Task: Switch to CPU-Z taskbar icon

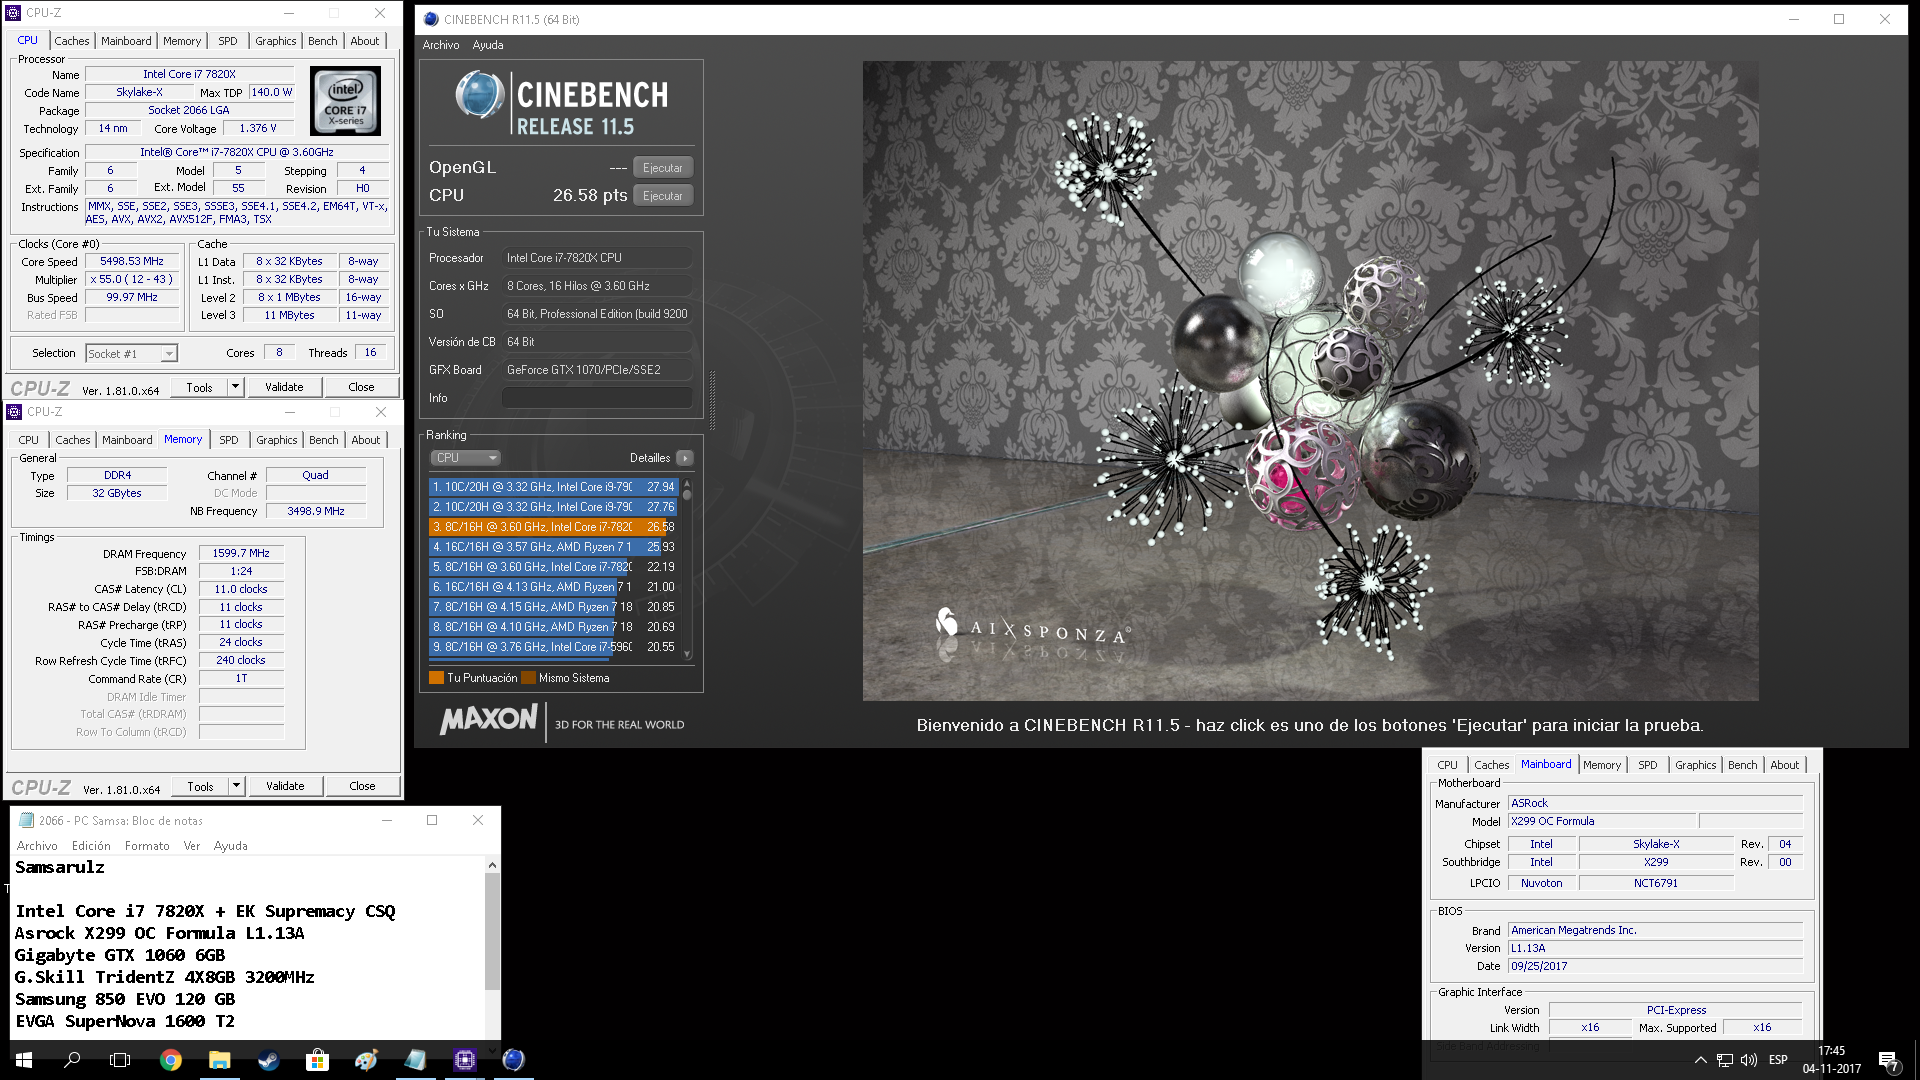Action: click(464, 1060)
